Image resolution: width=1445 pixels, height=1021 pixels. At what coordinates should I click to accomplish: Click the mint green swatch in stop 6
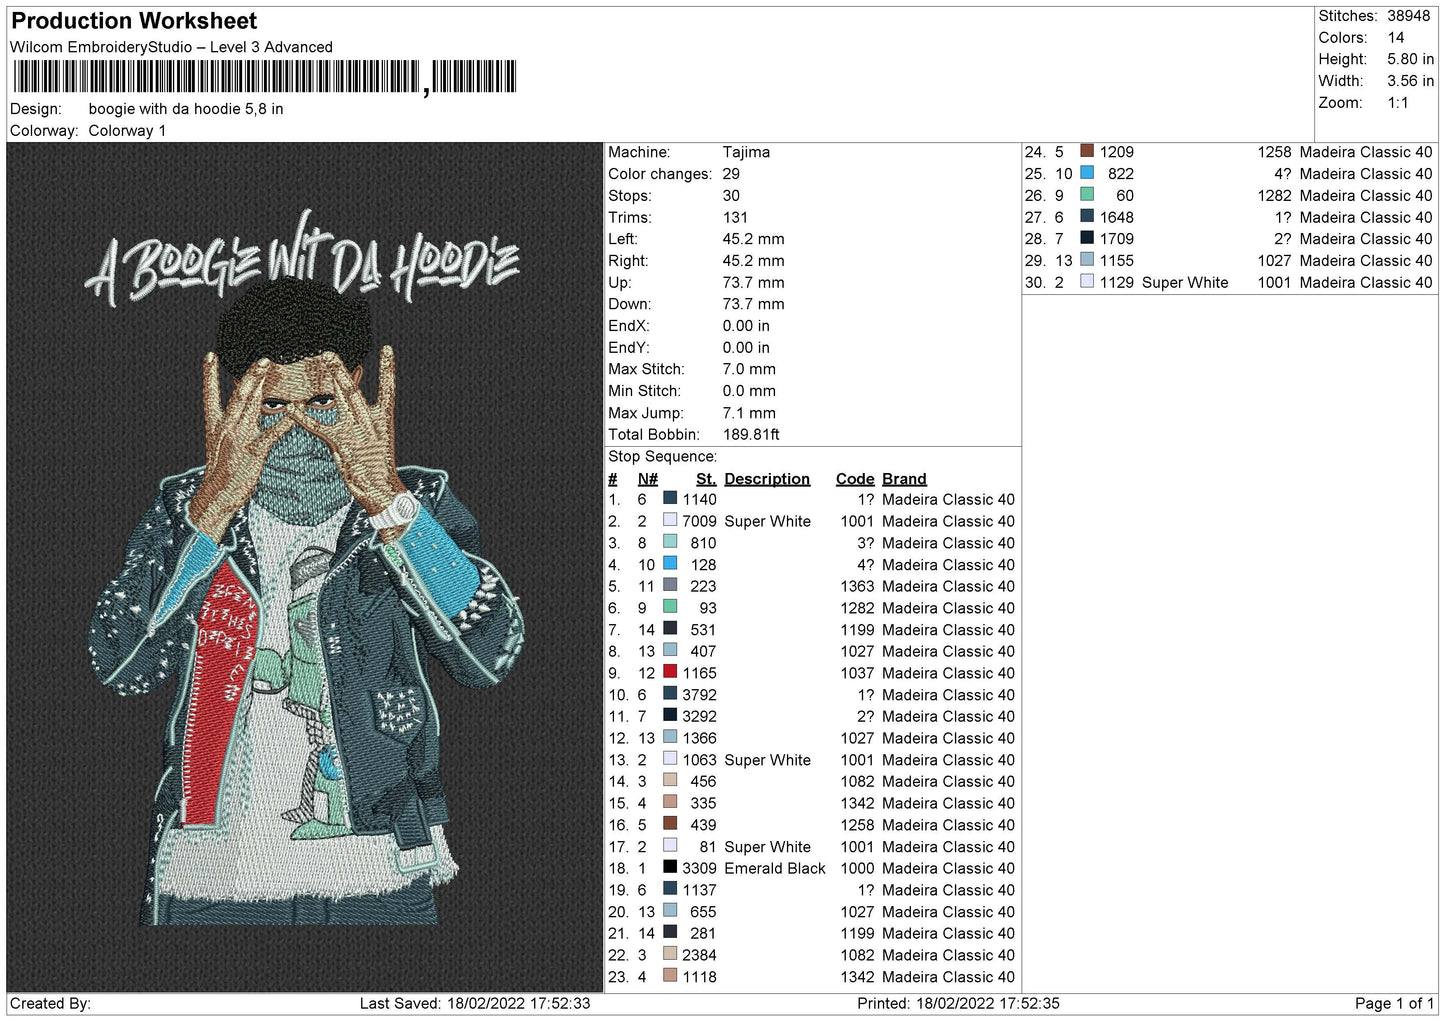[670, 607]
